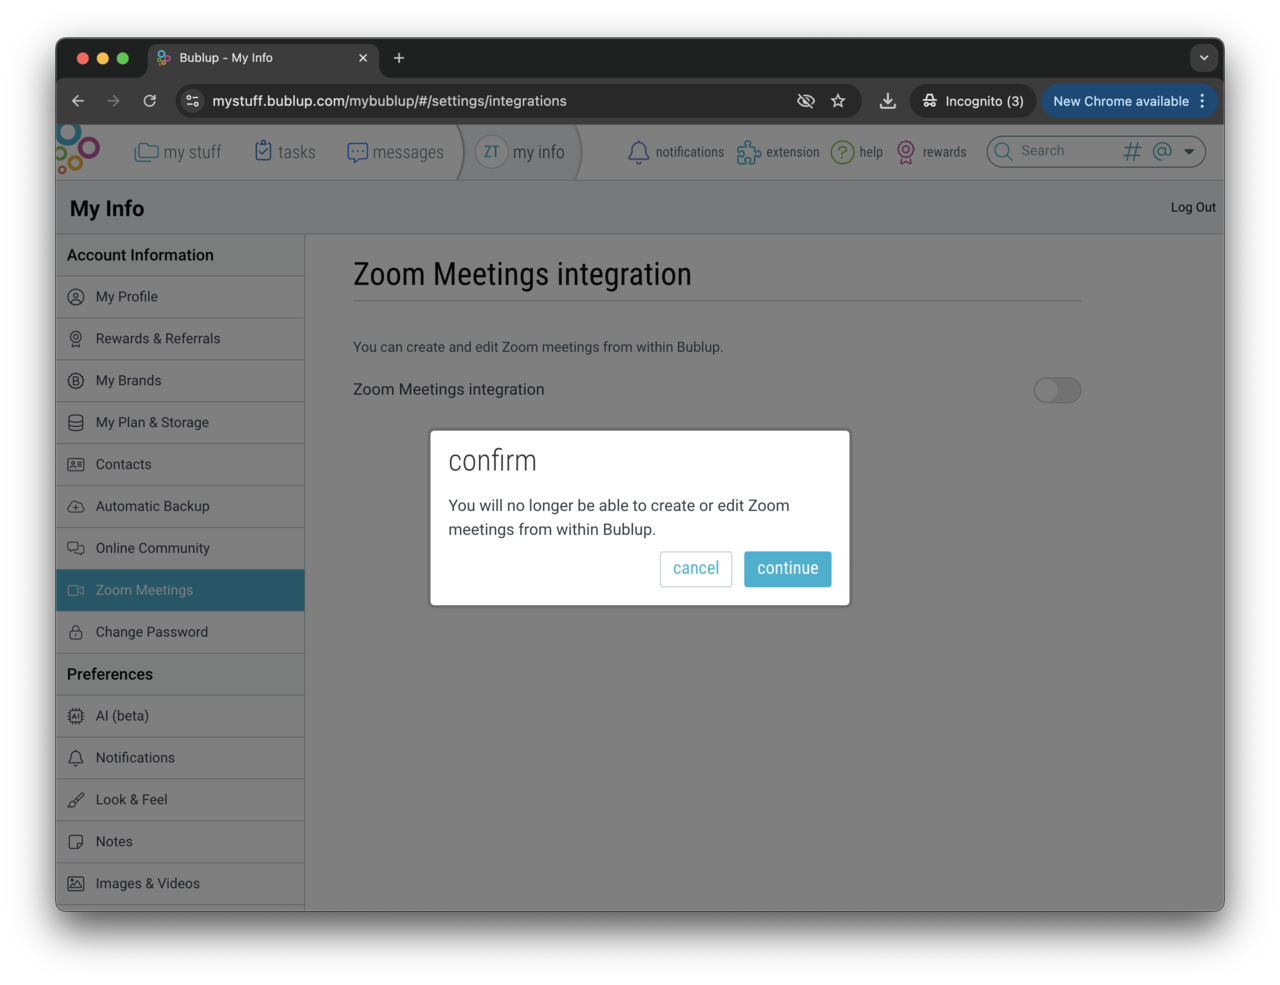Click the help question mark icon
Viewport: 1280px width, 985px height.
(843, 152)
